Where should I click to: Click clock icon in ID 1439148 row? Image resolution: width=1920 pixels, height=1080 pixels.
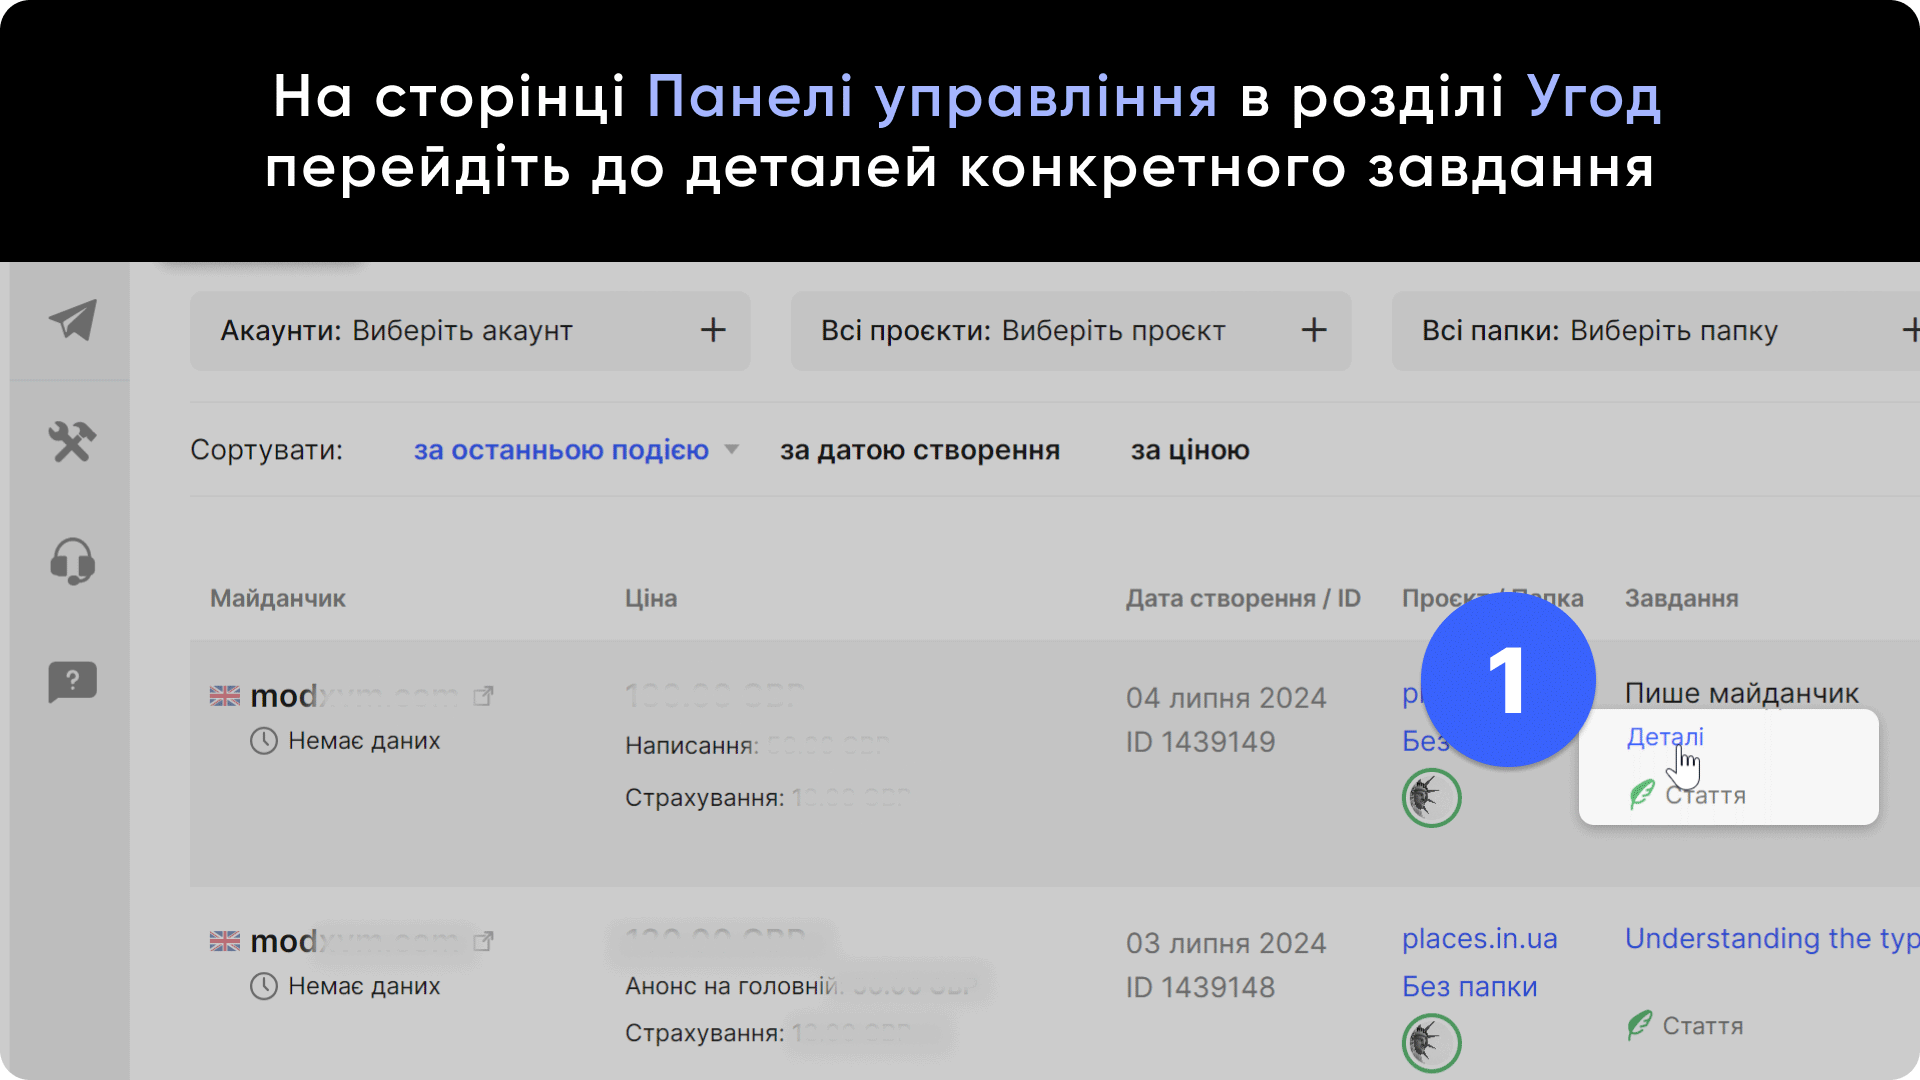pos(264,986)
